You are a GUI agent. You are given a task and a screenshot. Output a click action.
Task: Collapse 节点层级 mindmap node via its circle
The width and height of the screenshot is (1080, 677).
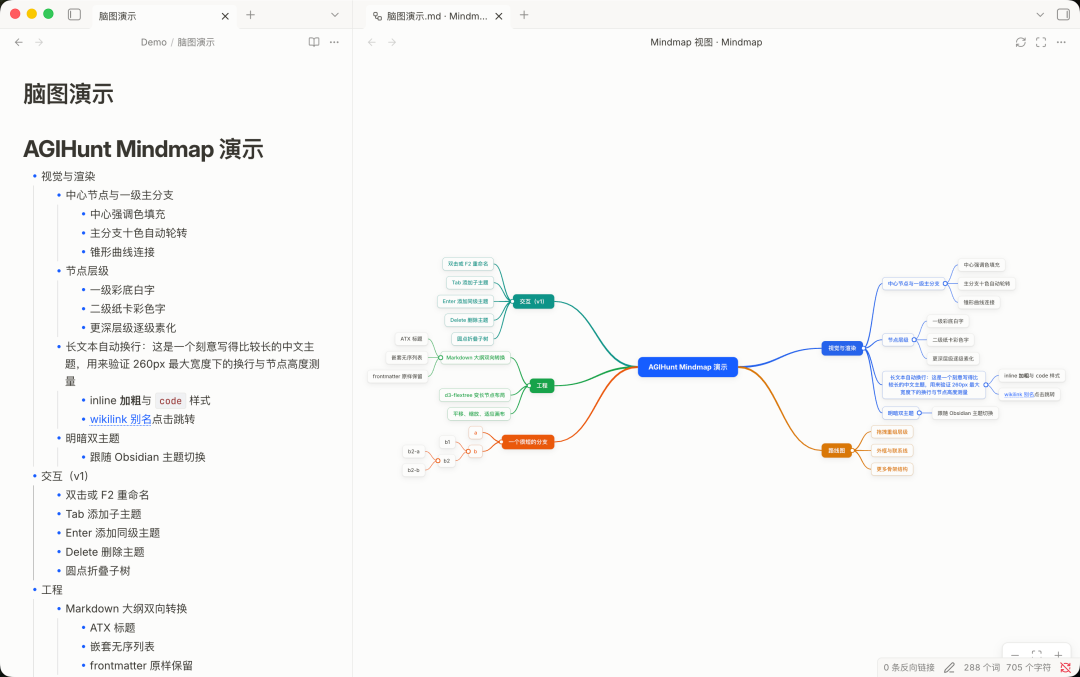(x=914, y=340)
